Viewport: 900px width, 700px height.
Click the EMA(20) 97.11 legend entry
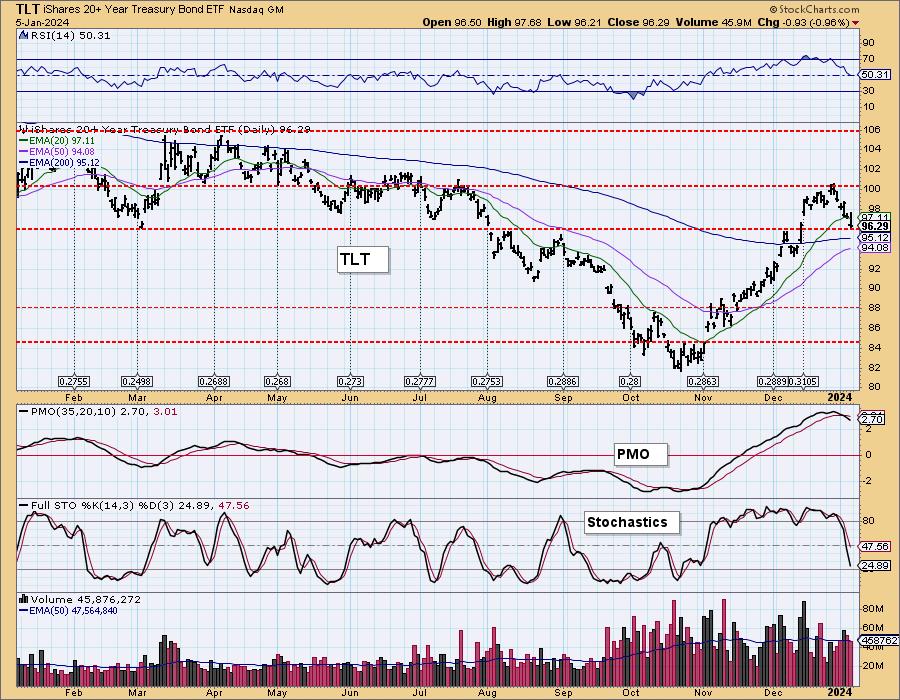57,141
